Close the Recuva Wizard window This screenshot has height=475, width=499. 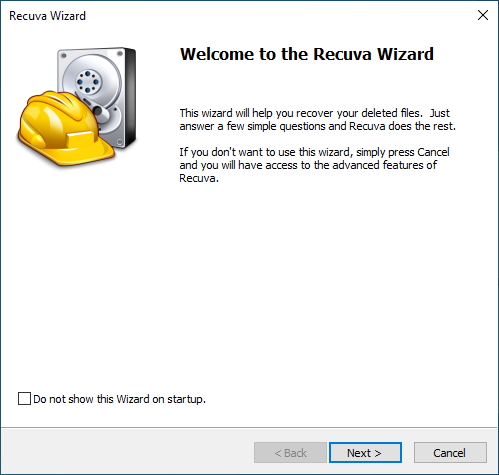click(x=483, y=15)
